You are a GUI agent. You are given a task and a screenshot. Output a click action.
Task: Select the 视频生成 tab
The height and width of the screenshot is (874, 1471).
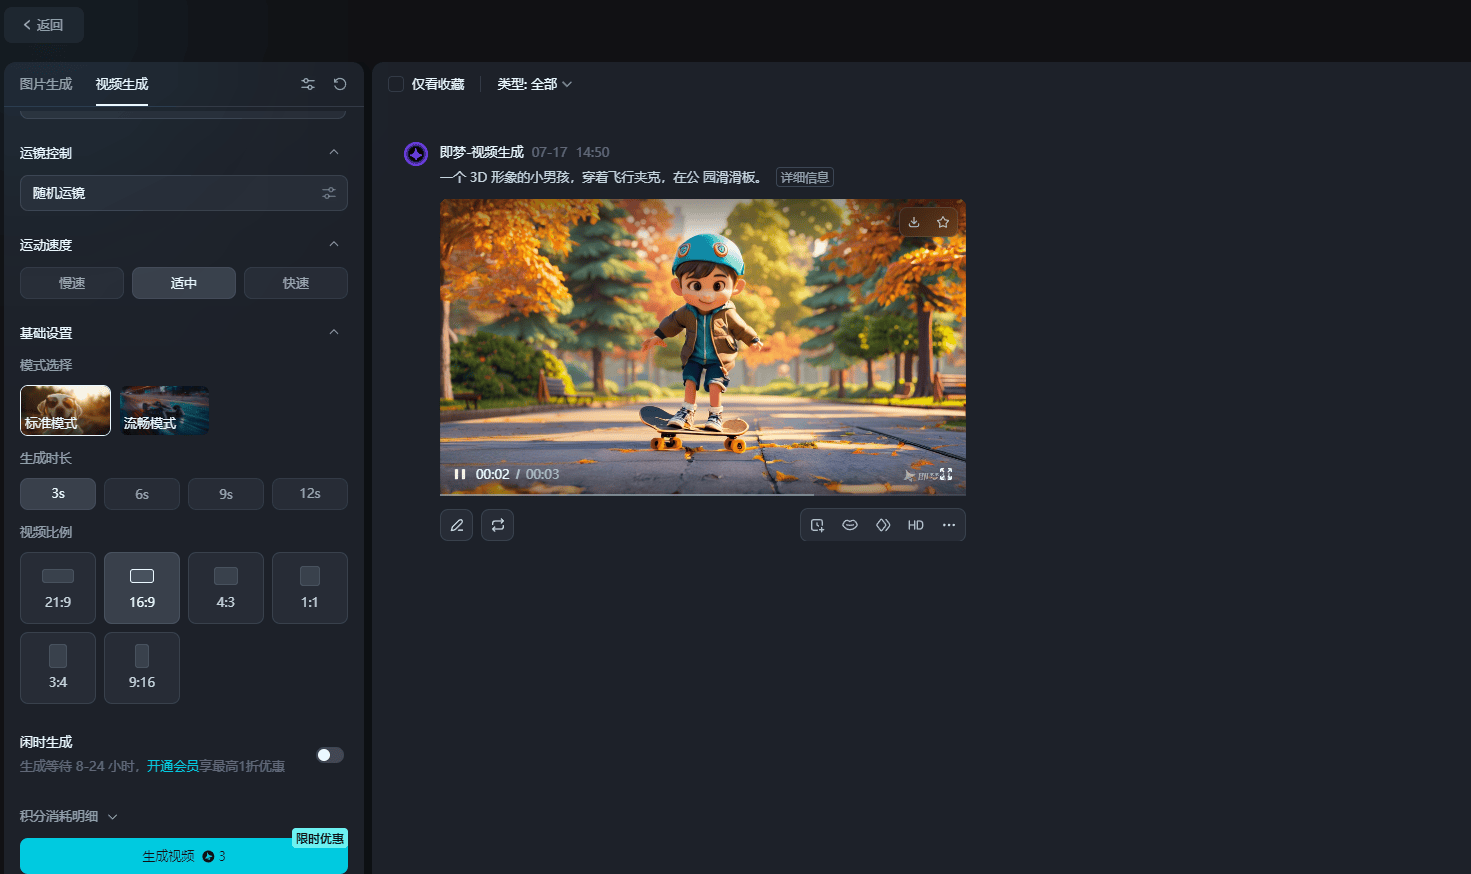pyautogui.click(x=122, y=84)
